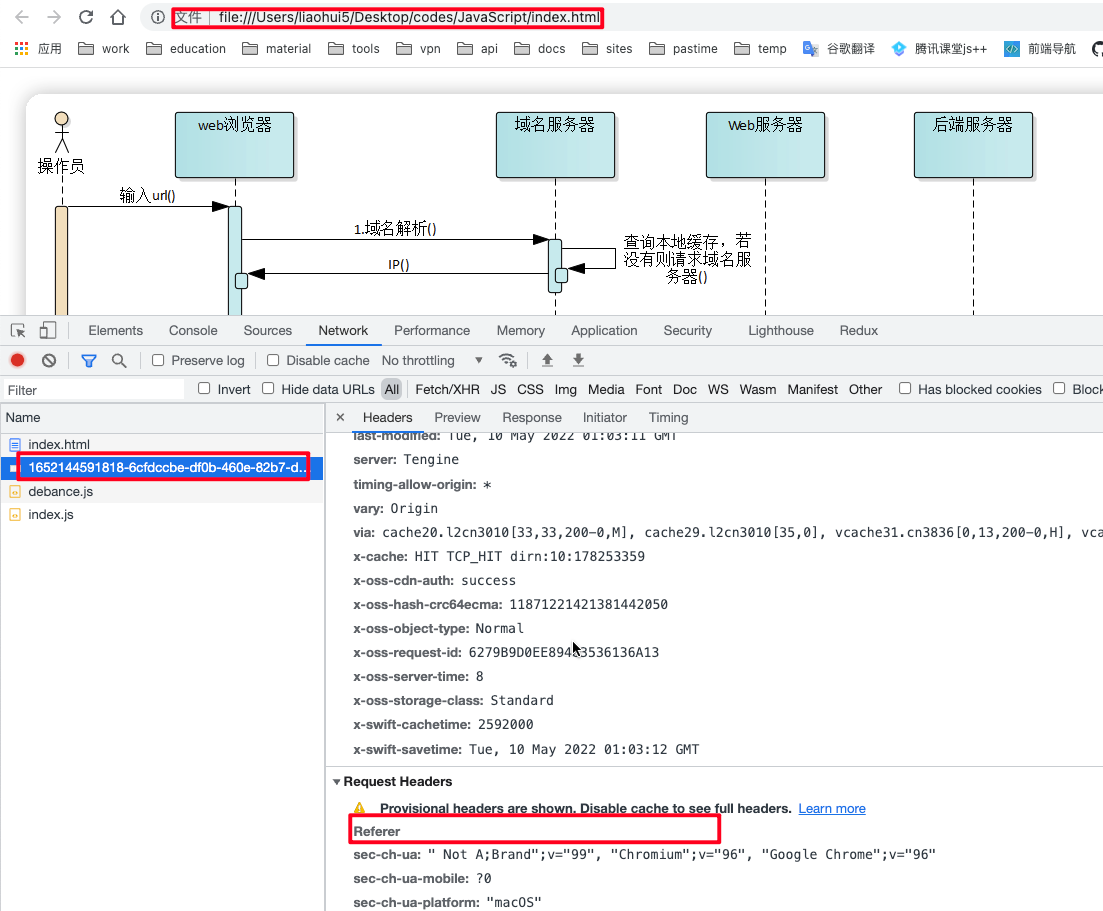Switch to the Elements panel tab
Viewport: 1103px width, 911px height.
tap(115, 331)
